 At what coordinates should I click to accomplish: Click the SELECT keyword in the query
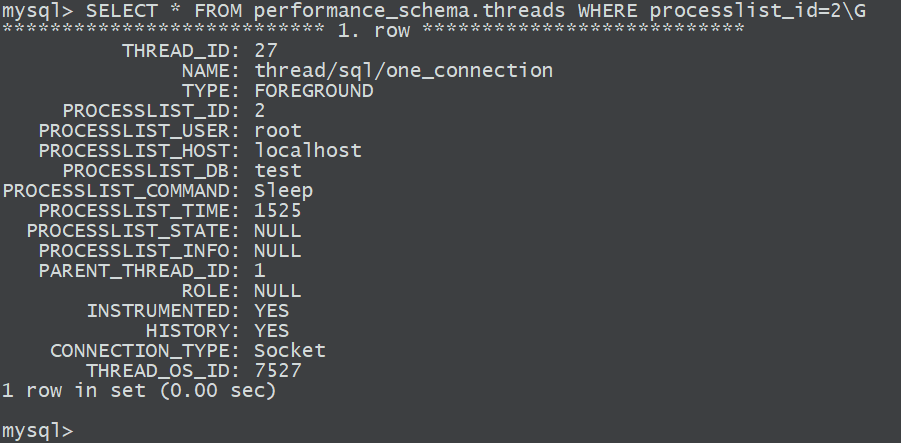(x=121, y=11)
